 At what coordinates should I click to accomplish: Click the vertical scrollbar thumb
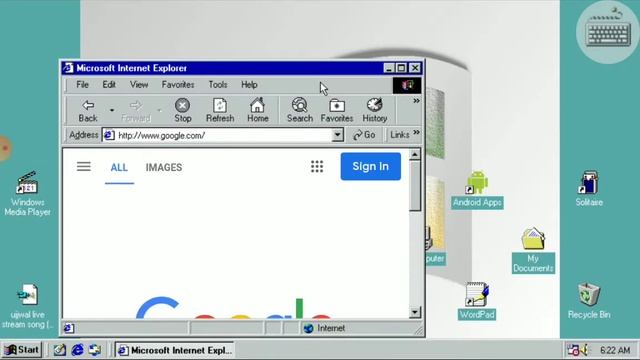point(415,186)
